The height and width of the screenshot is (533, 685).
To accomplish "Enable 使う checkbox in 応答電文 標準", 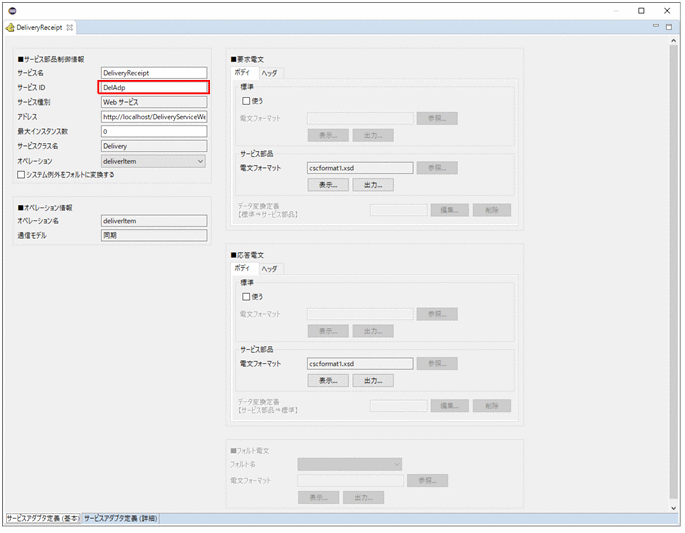I will [246, 297].
